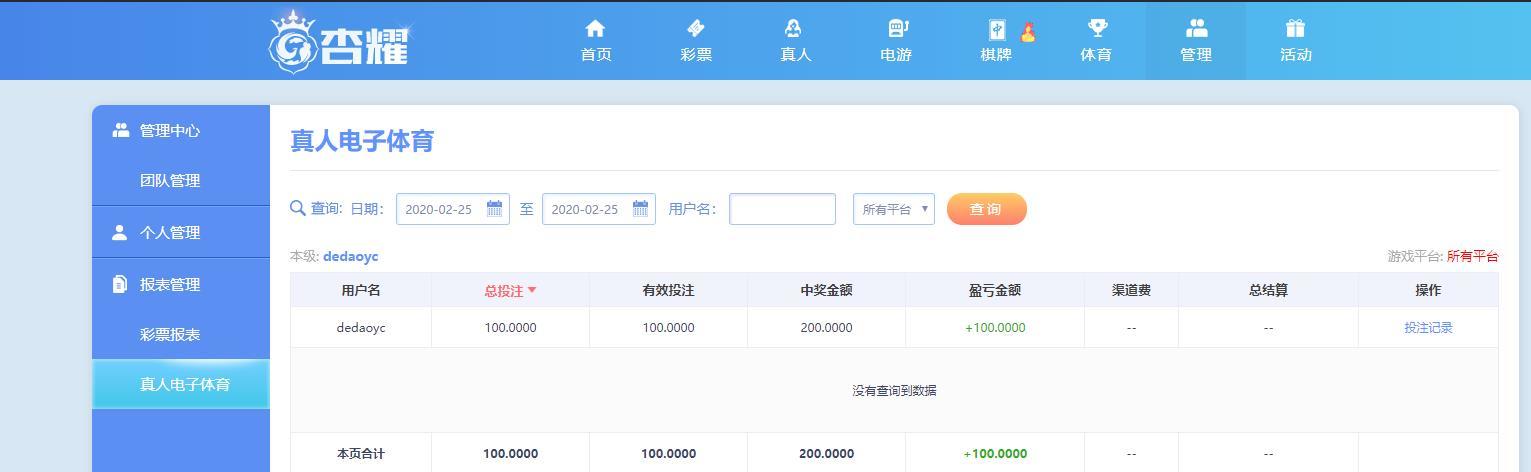Expand the 所有平台 platform dropdown
Viewport: 1531px width, 472px height.
(893, 209)
